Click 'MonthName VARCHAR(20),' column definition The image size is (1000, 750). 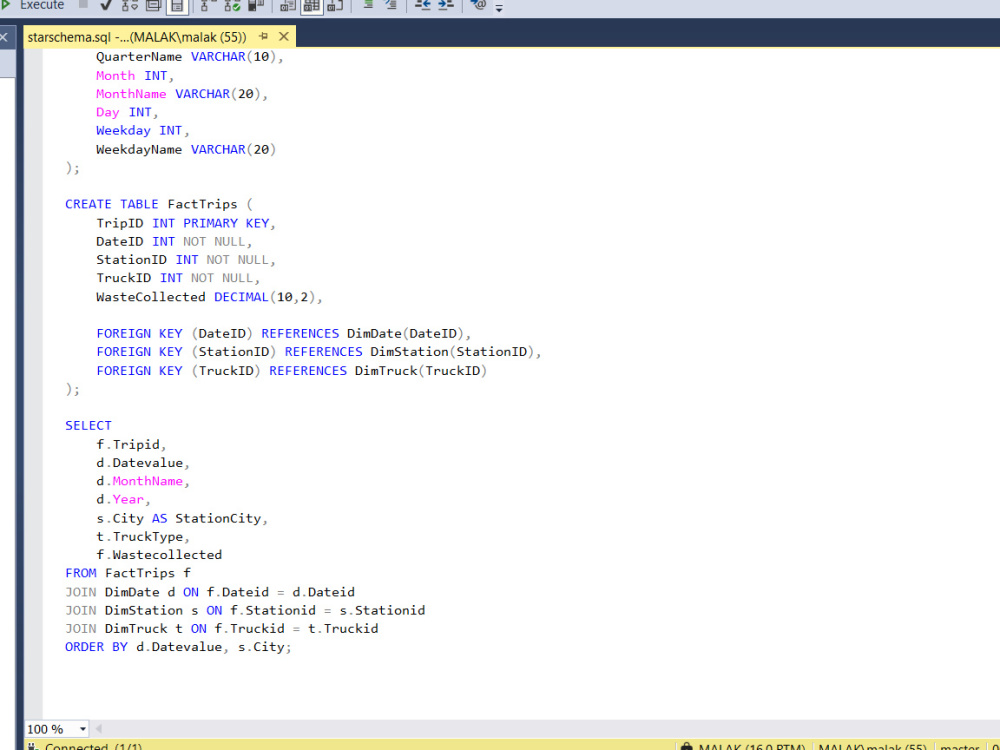[x=182, y=94]
